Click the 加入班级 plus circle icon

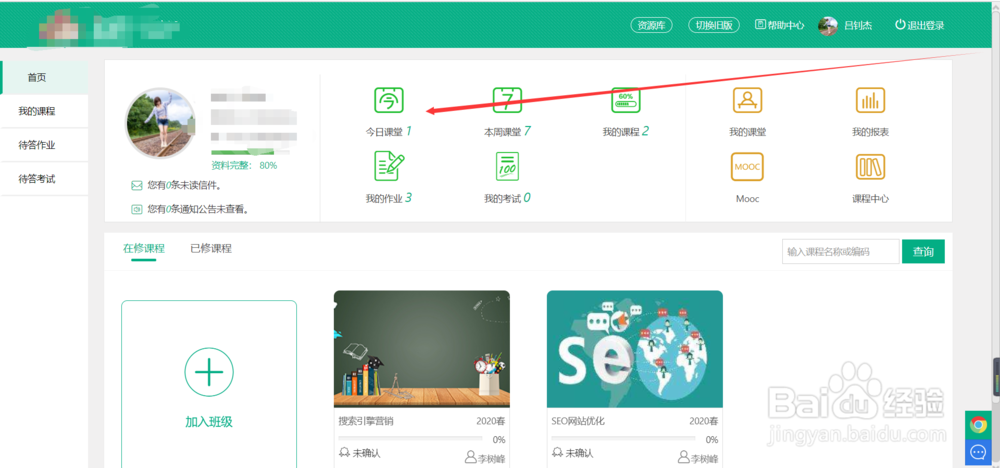[x=209, y=372]
